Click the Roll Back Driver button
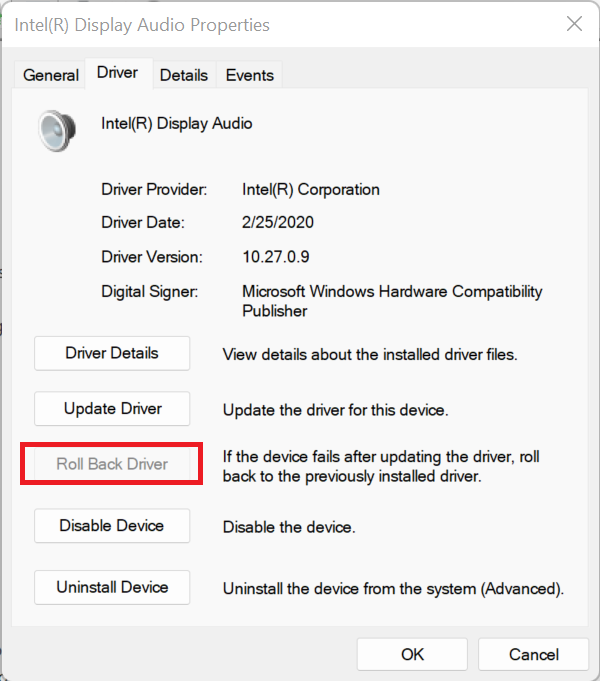Screen dimensions: 600x681 (112, 465)
